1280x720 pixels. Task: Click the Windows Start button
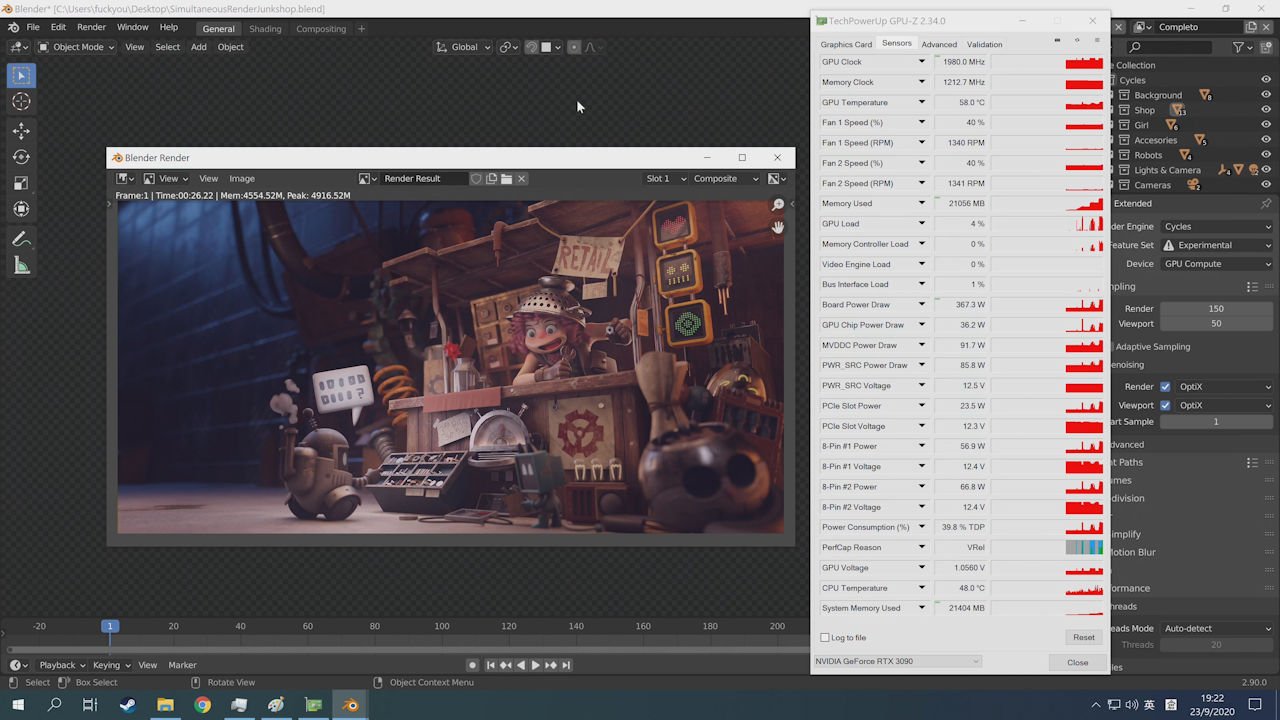[x=18, y=705]
